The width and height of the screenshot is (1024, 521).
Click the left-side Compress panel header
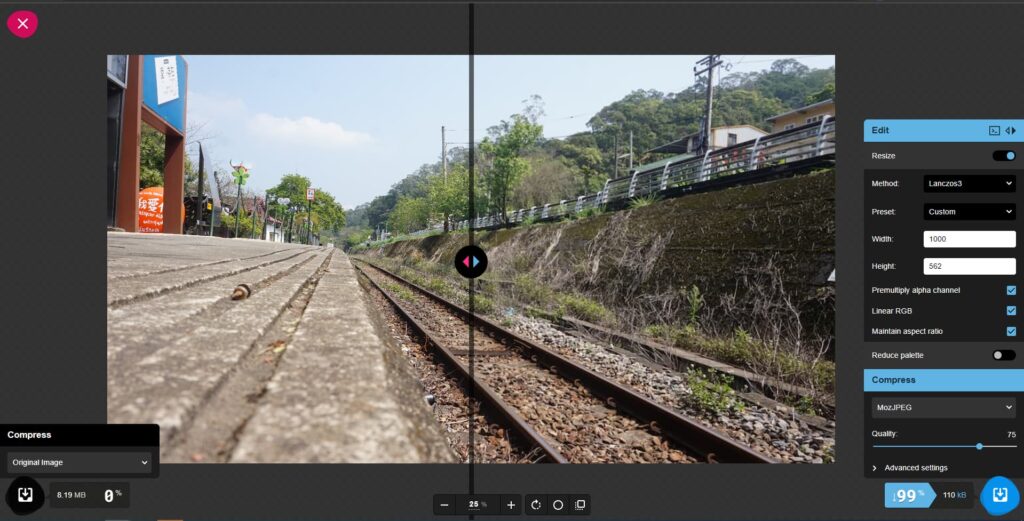(x=79, y=435)
